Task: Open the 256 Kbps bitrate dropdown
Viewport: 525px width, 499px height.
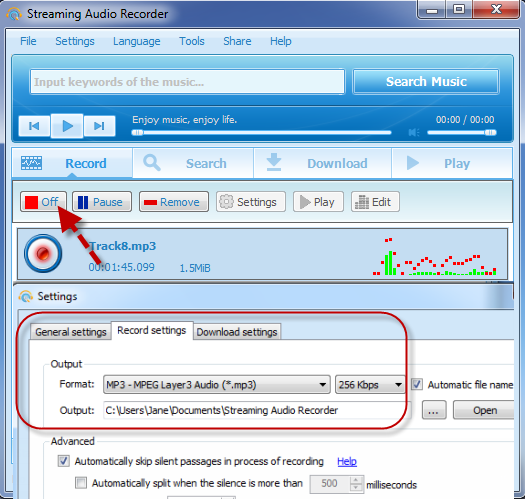Action: [x=370, y=384]
